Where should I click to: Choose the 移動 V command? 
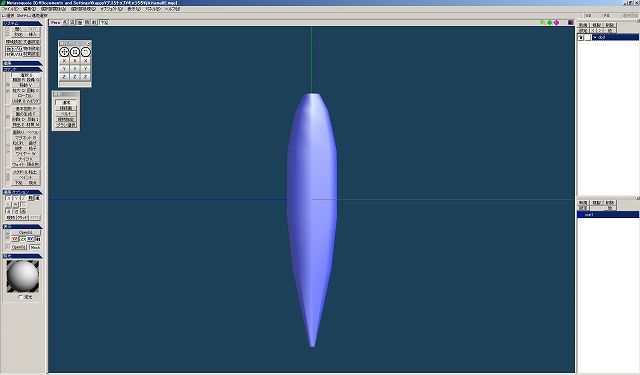(x=25, y=85)
